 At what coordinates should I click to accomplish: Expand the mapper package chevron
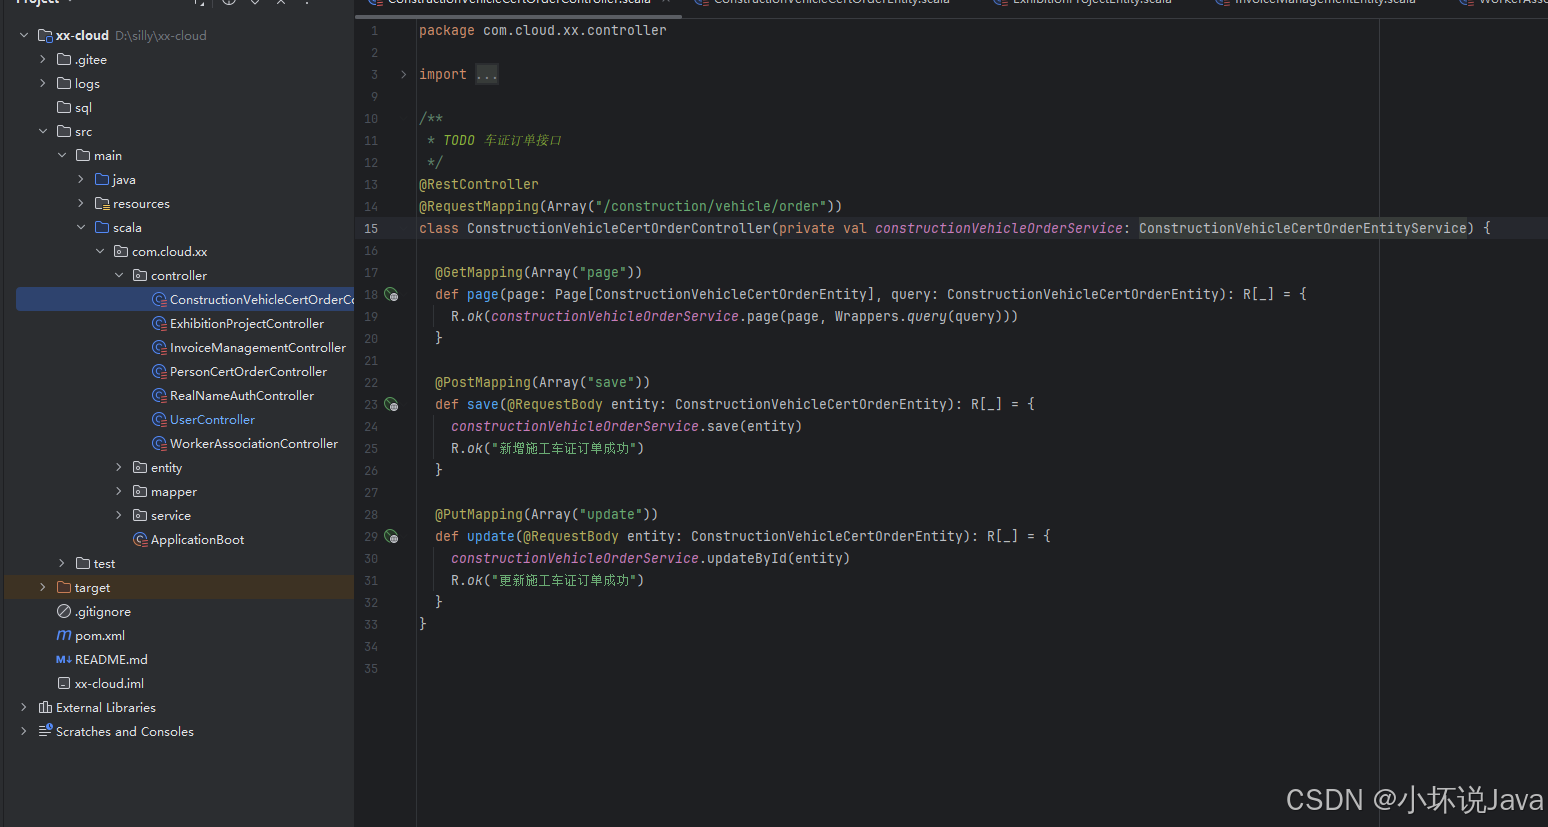[119, 491]
